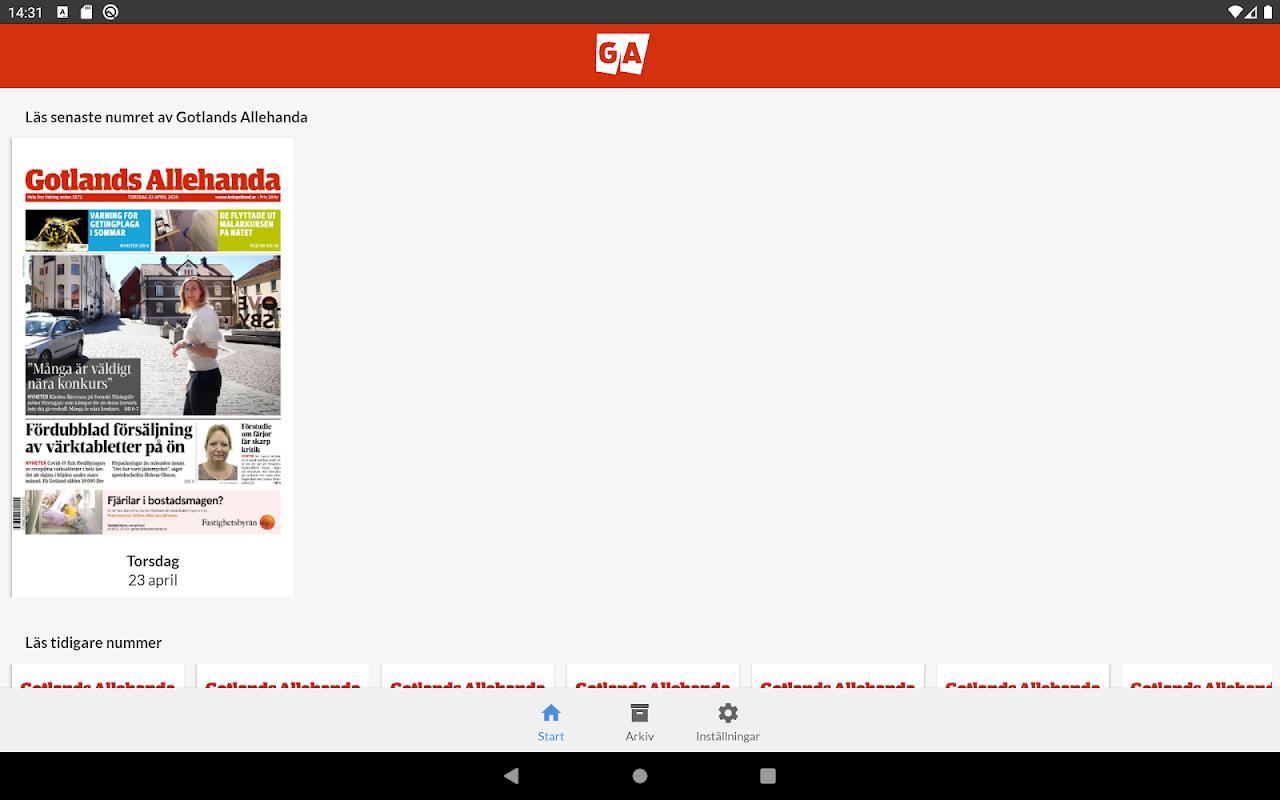Open Inställningar settings tab
The height and width of the screenshot is (800, 1280).
click(728, 722)
